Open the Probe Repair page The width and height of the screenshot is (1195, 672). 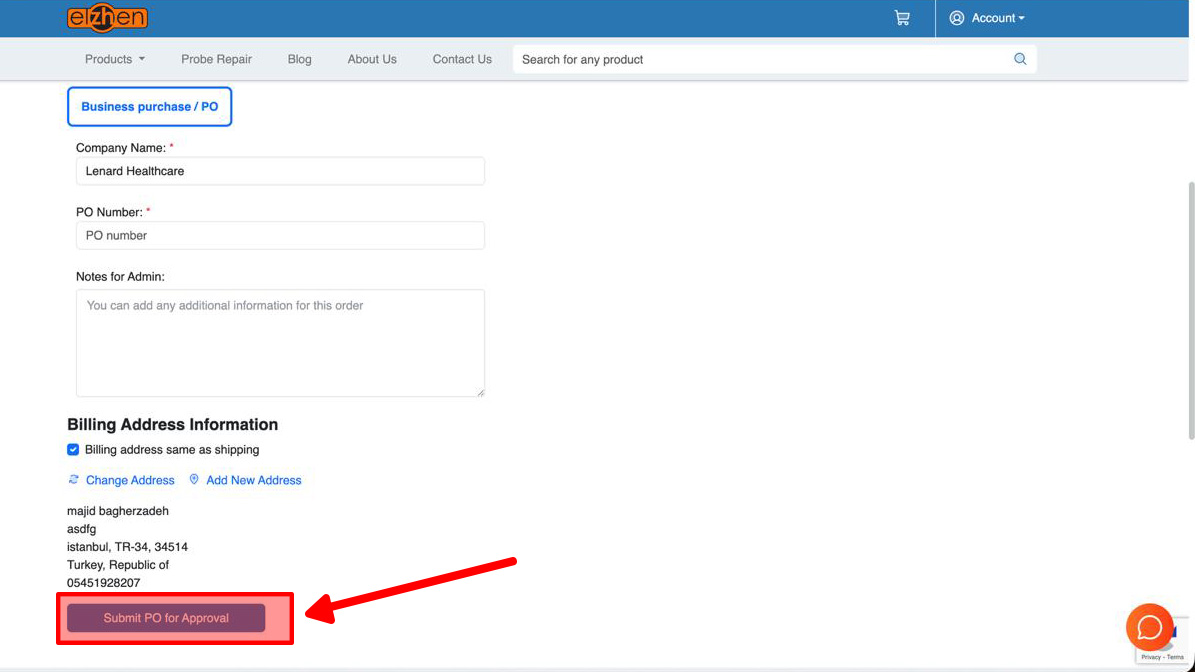click(216, 59)
